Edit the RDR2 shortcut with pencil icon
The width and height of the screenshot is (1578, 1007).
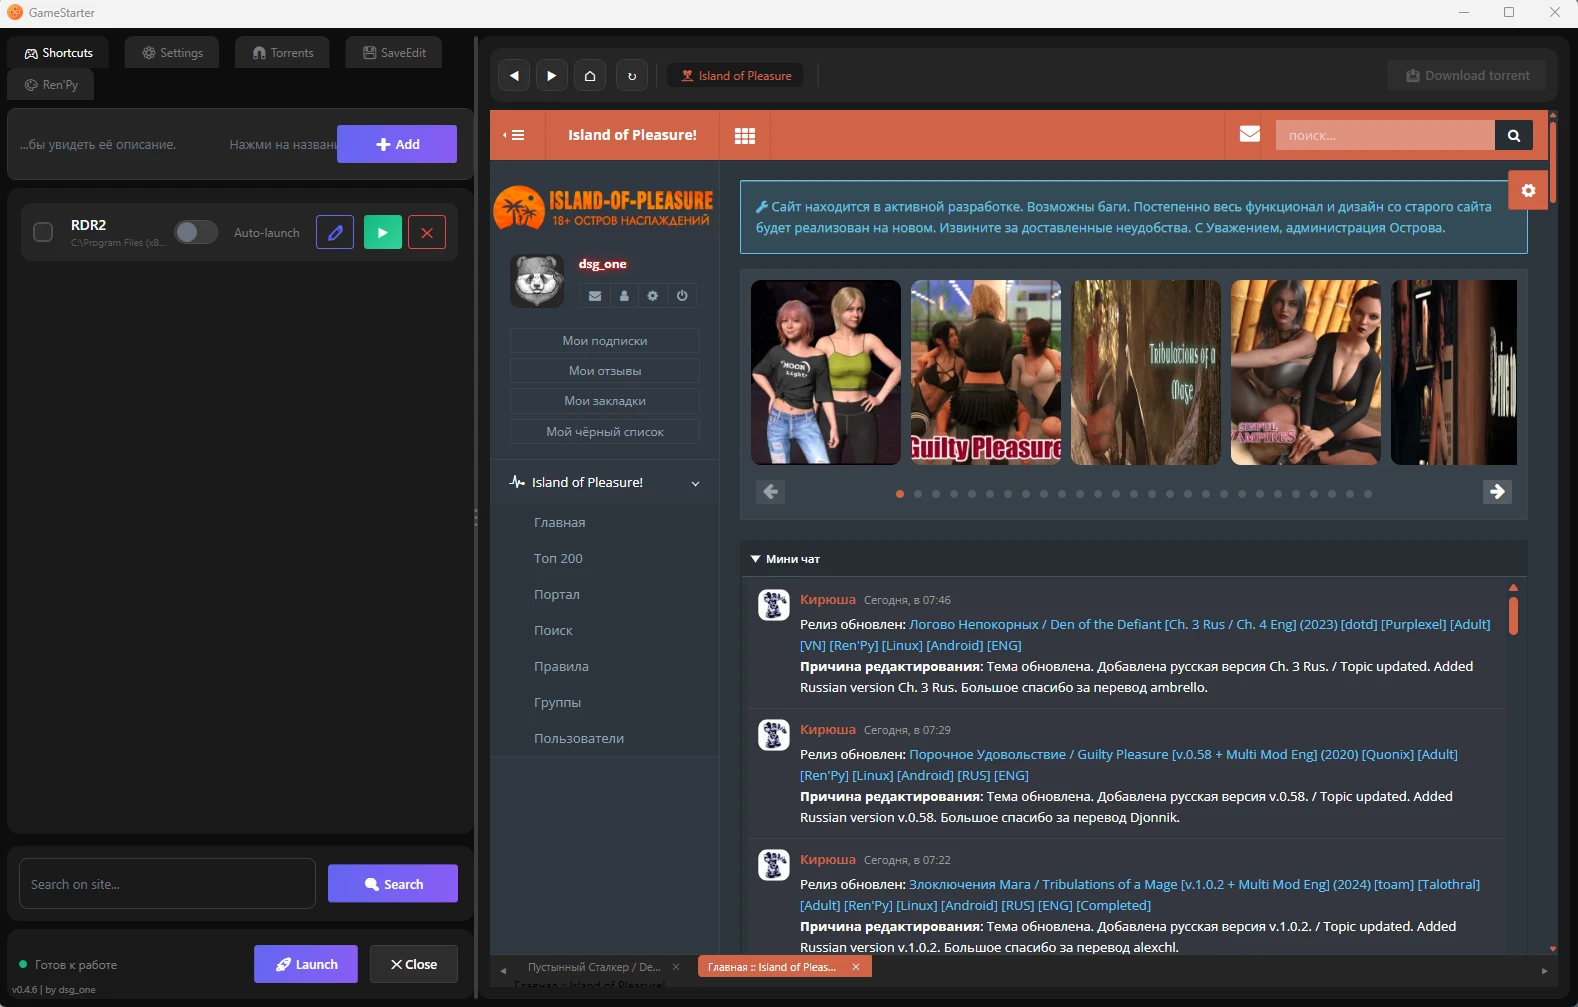[x=335, y=233]
